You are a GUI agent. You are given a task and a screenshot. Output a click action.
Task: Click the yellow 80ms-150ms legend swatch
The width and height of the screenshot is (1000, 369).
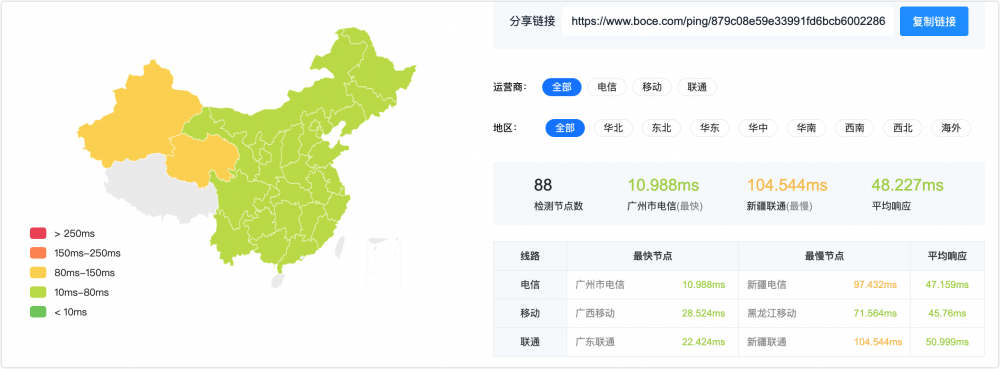click(38, 273)
